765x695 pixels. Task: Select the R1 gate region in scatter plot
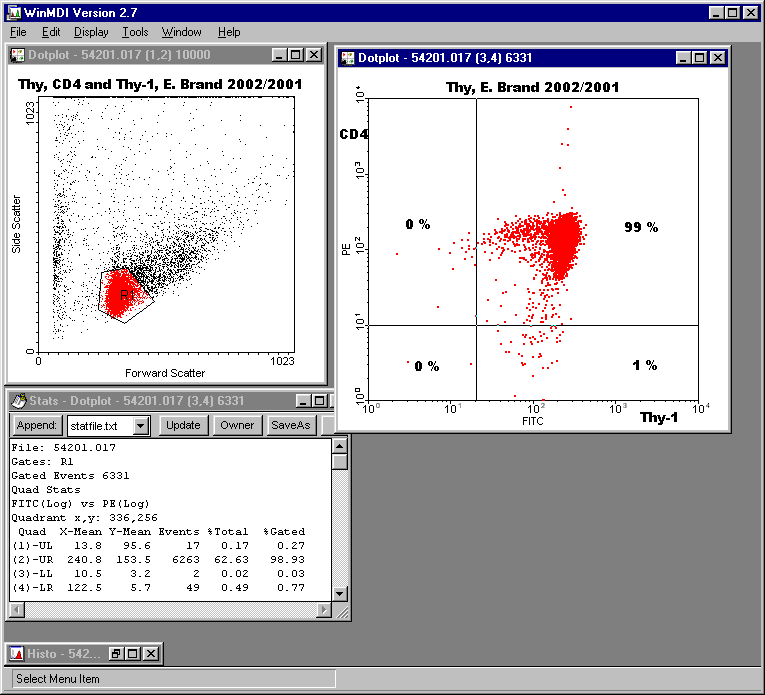tap(126, 295)
